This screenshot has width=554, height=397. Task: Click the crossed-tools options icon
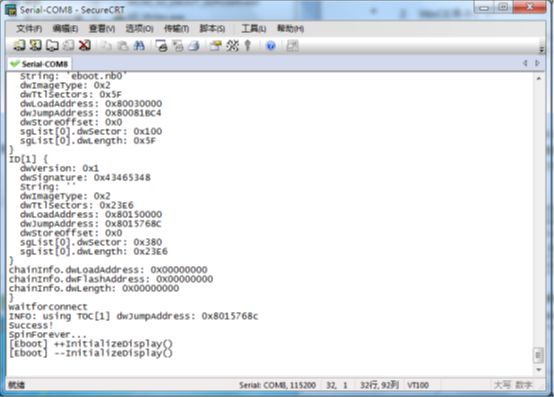[x=232, y=46]
